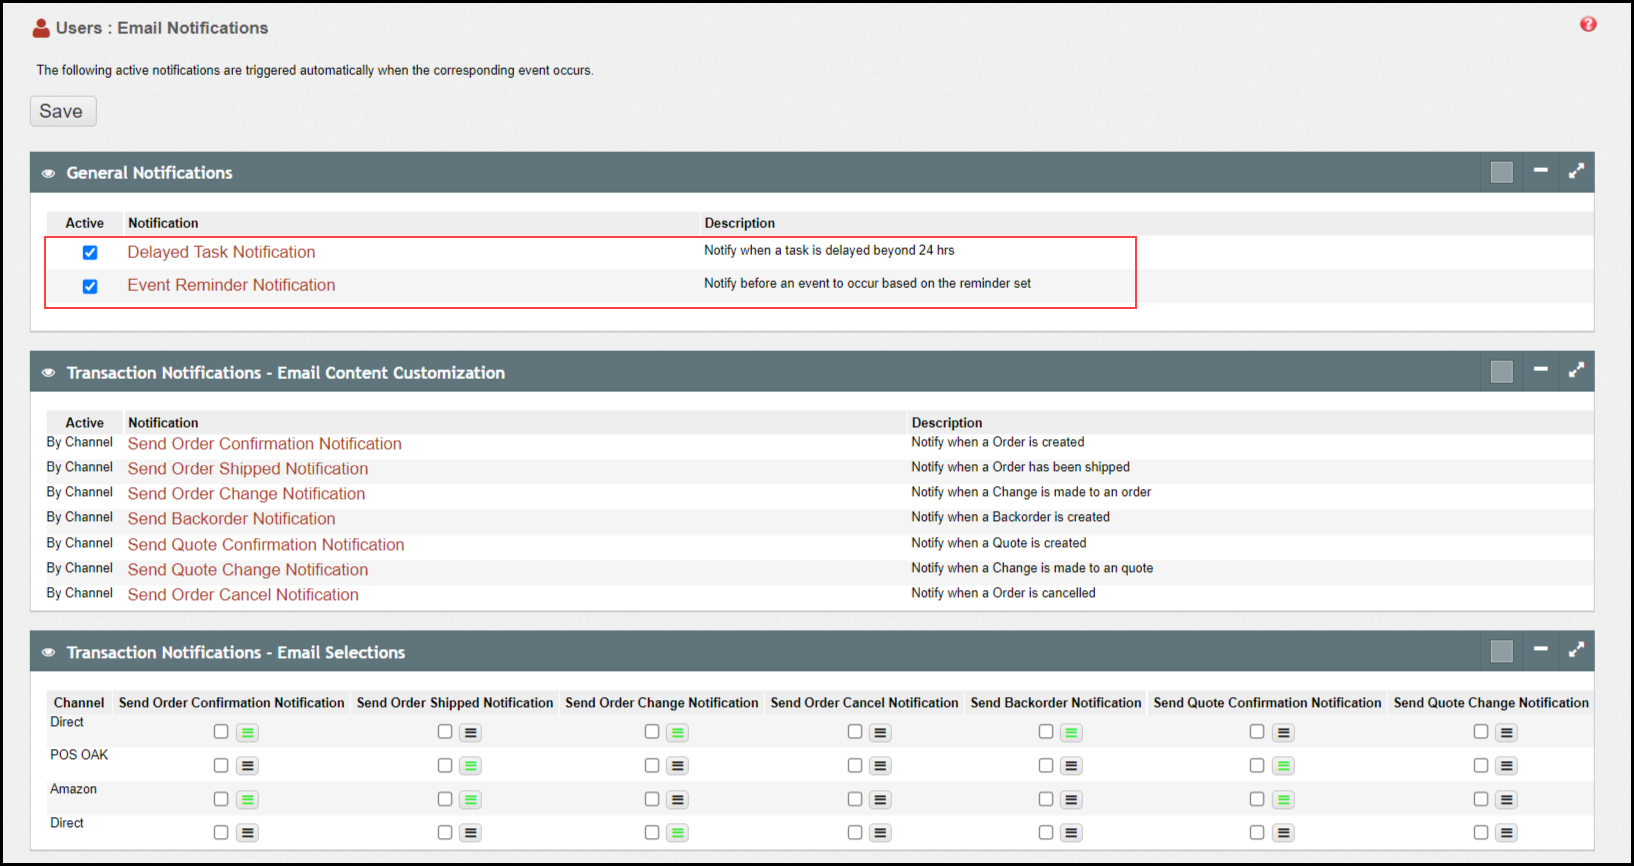Click 'Notify when a Backorder is created' description

(x=1010, y=517)
